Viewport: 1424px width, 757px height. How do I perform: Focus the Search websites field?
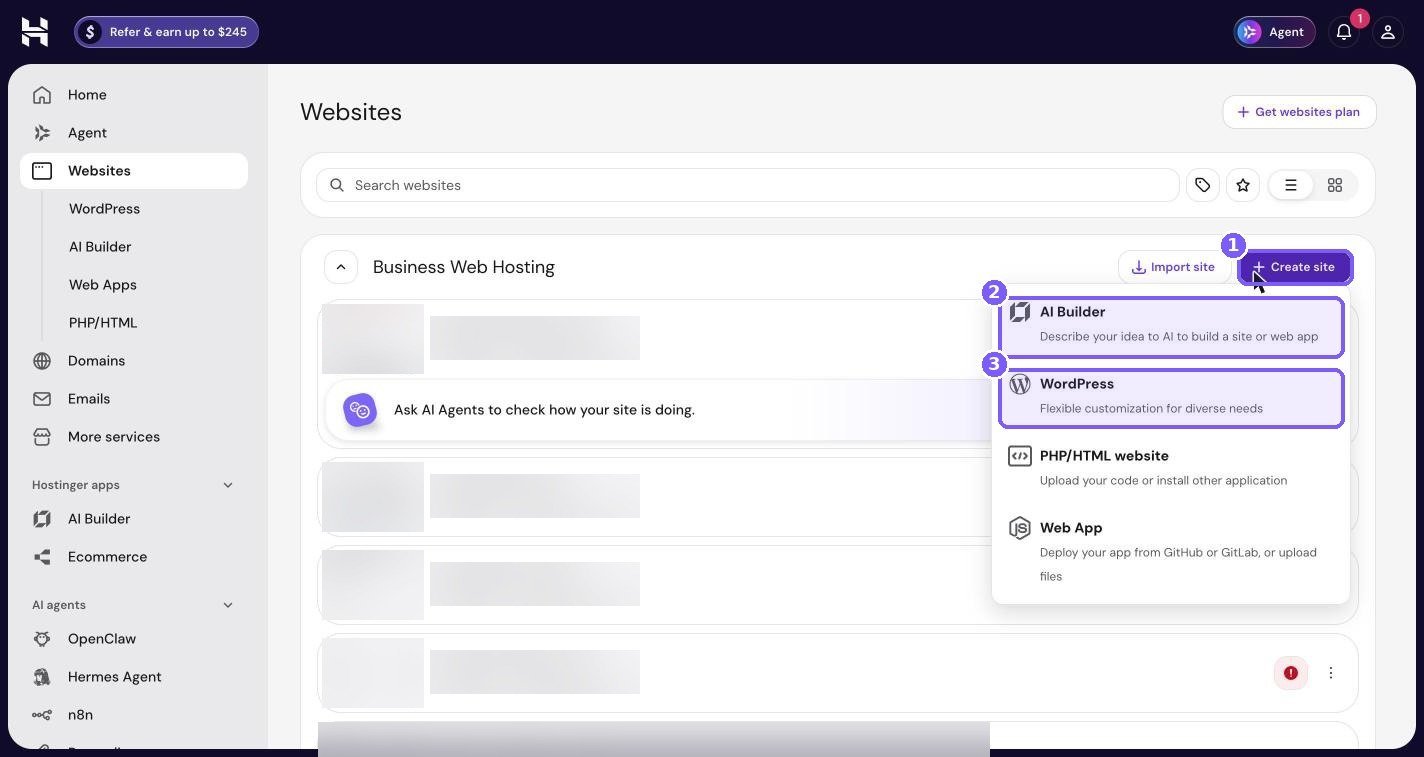748,185
